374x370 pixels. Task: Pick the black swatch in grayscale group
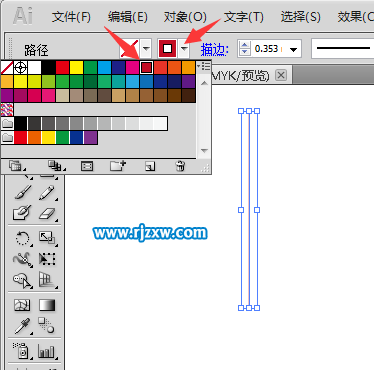21,124
